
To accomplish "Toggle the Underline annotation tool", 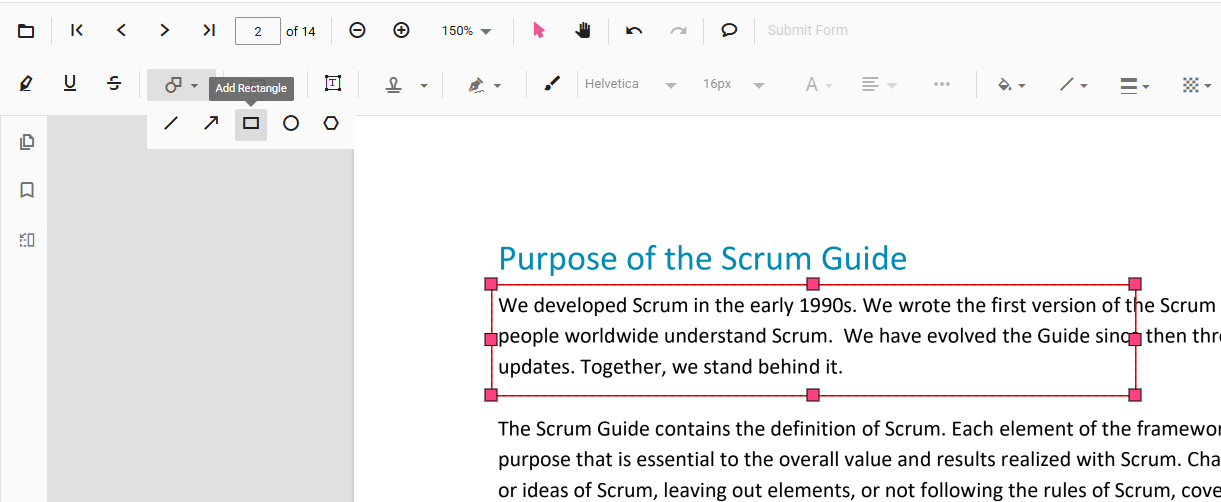I will (x=70, y=84).
